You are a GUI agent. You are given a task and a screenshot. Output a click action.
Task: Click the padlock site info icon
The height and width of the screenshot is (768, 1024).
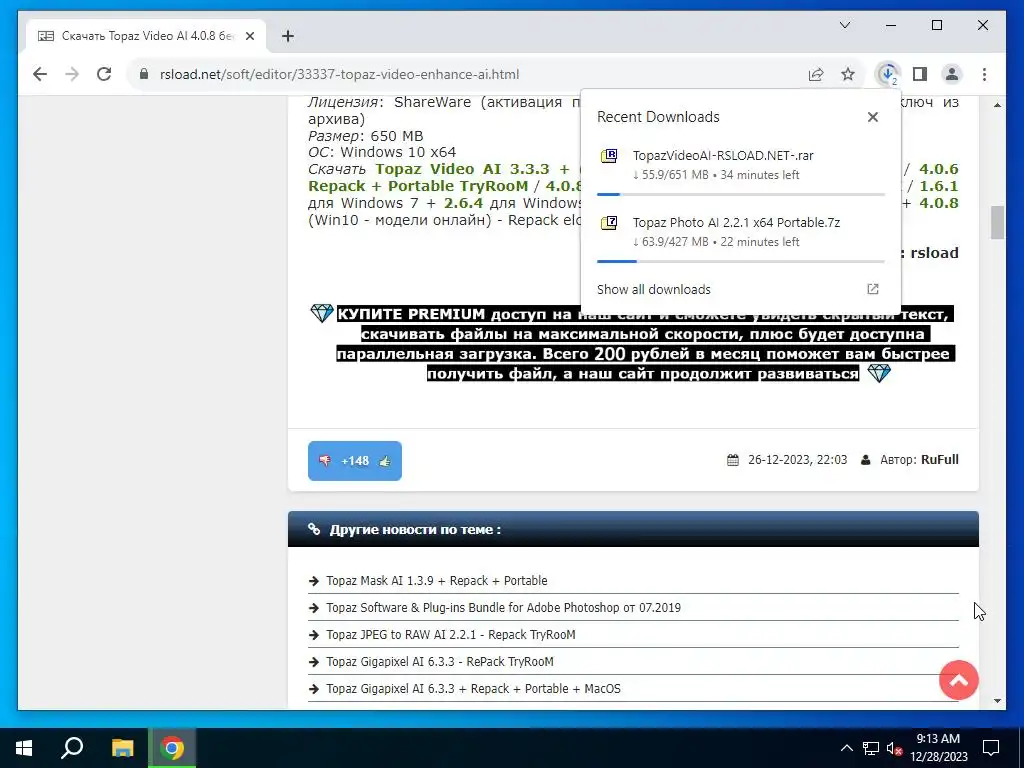(144, 74)
